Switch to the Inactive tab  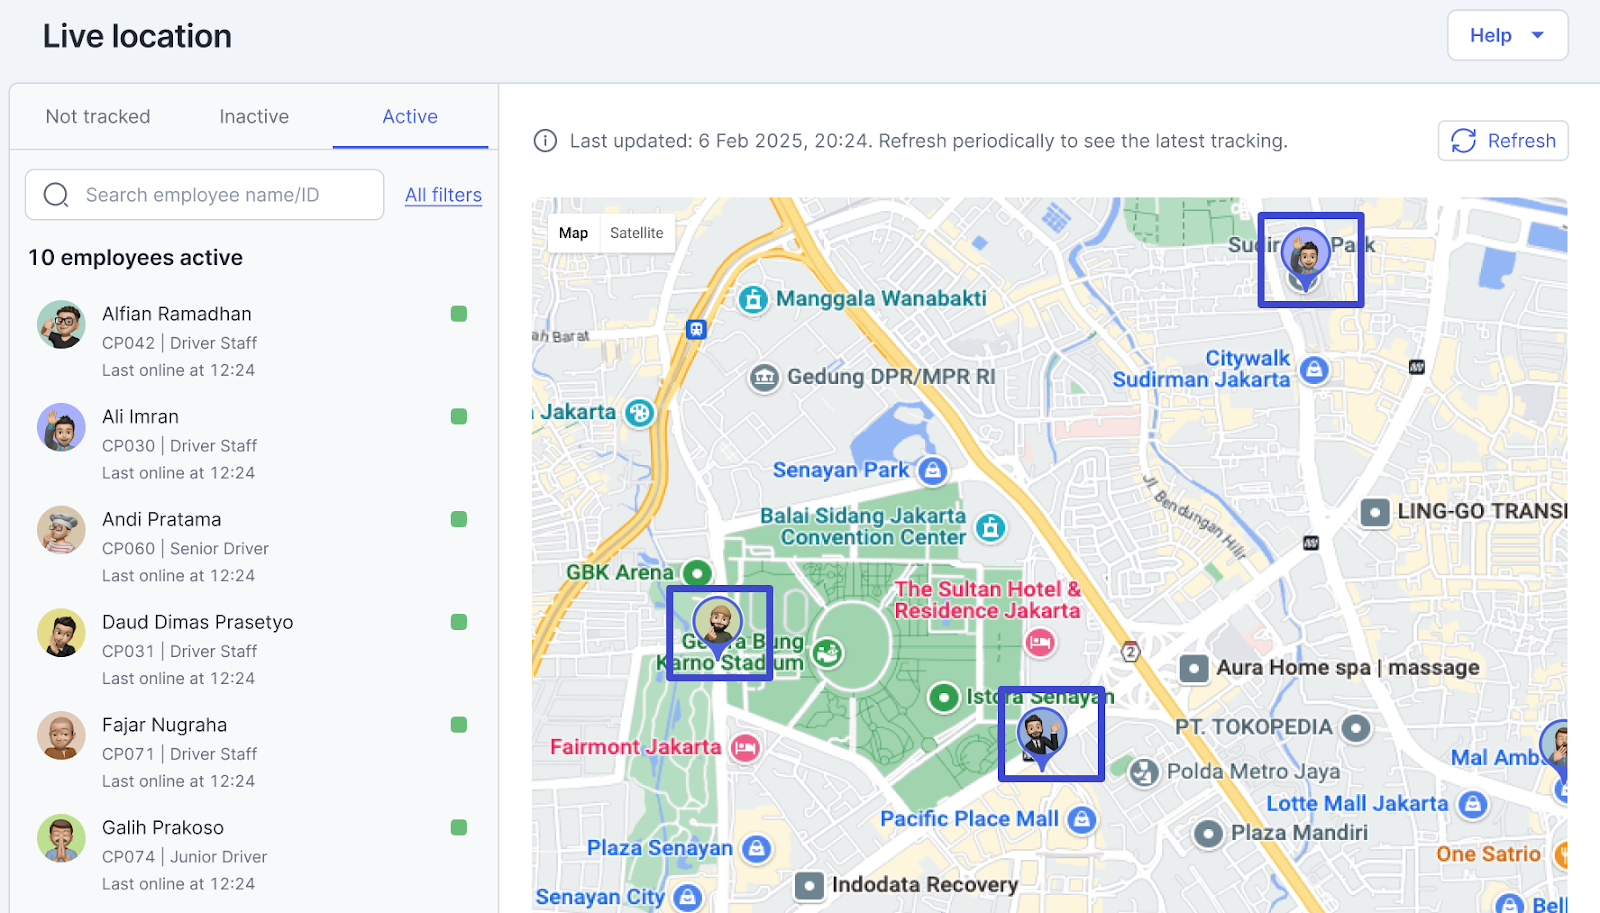point(253,116)
